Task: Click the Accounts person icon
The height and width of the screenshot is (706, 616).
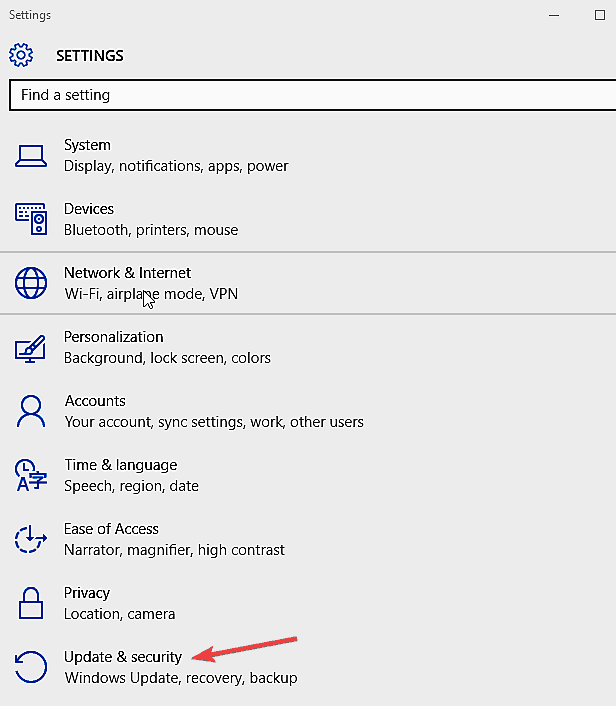Action: (x=31, y=411)
